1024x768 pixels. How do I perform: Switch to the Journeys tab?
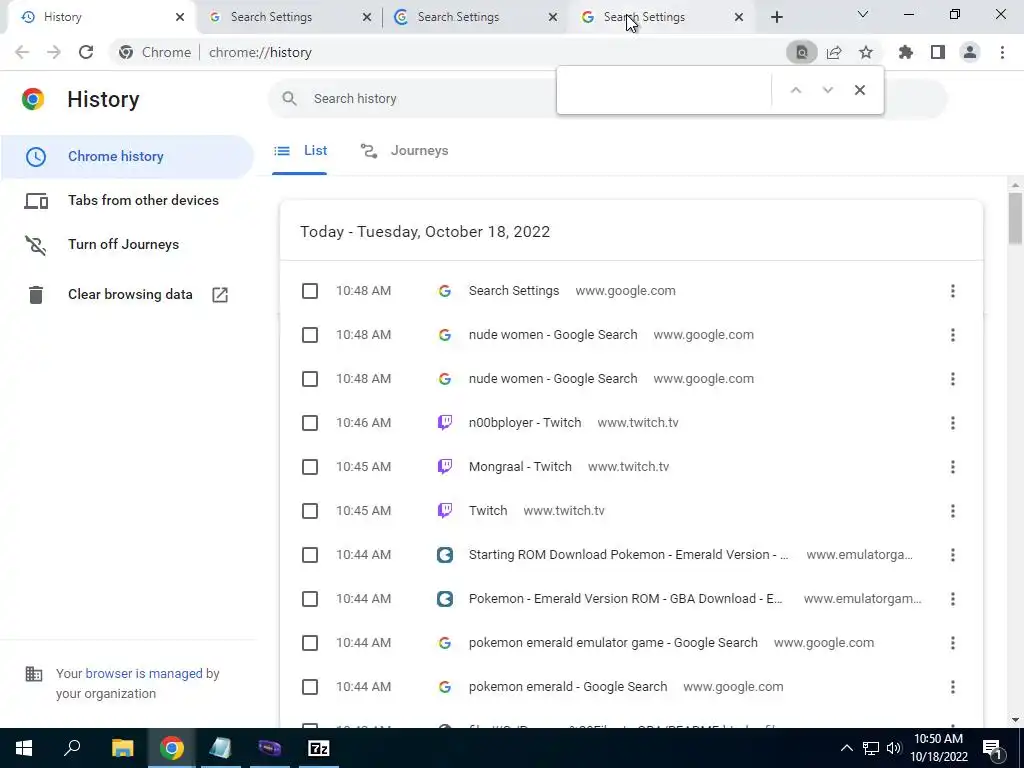pyautogui.click(x=405, y=151)
